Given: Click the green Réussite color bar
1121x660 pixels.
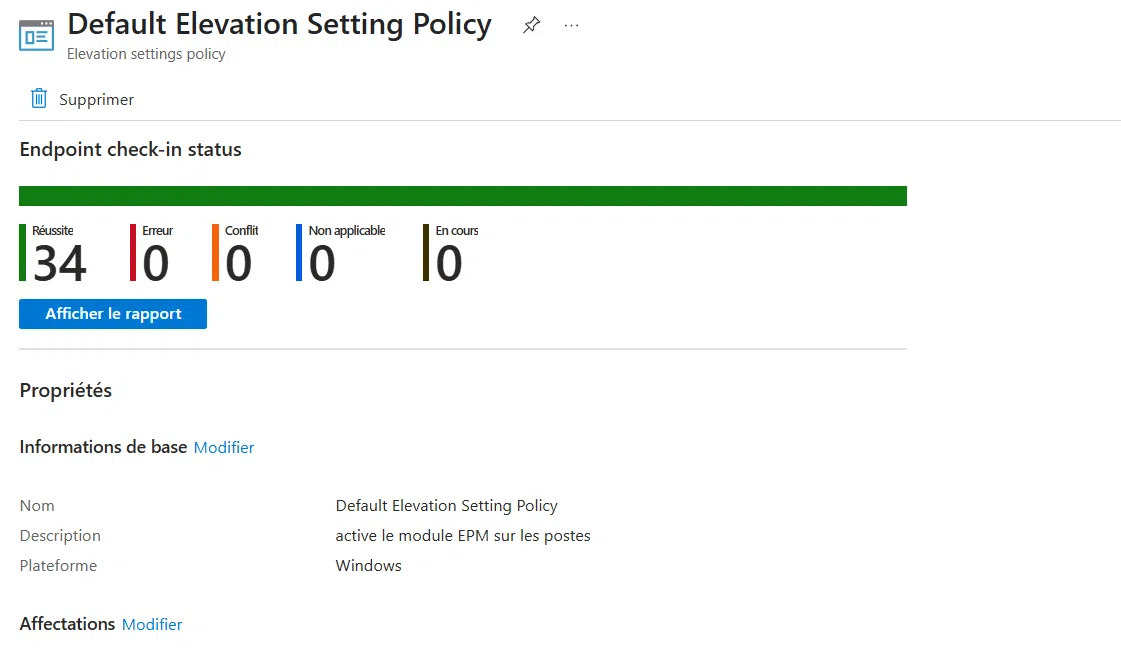Looking at the screenshot, I should (23, 252).
